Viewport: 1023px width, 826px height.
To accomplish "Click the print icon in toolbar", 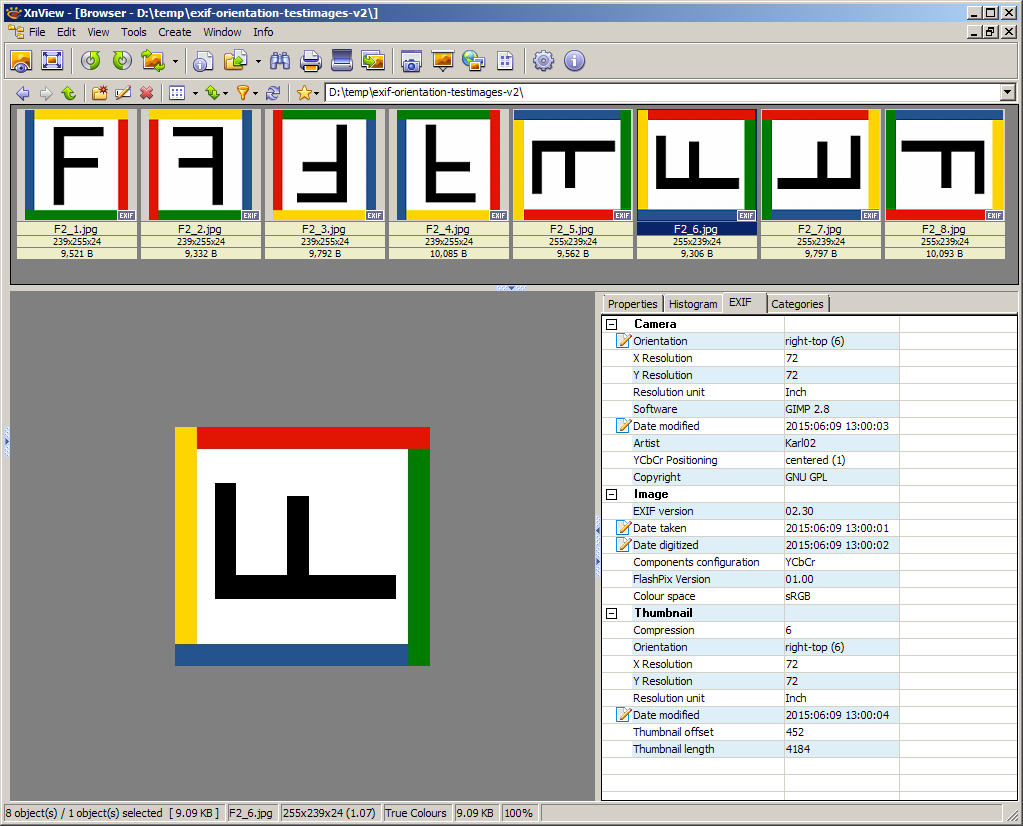I will point(311,61).
